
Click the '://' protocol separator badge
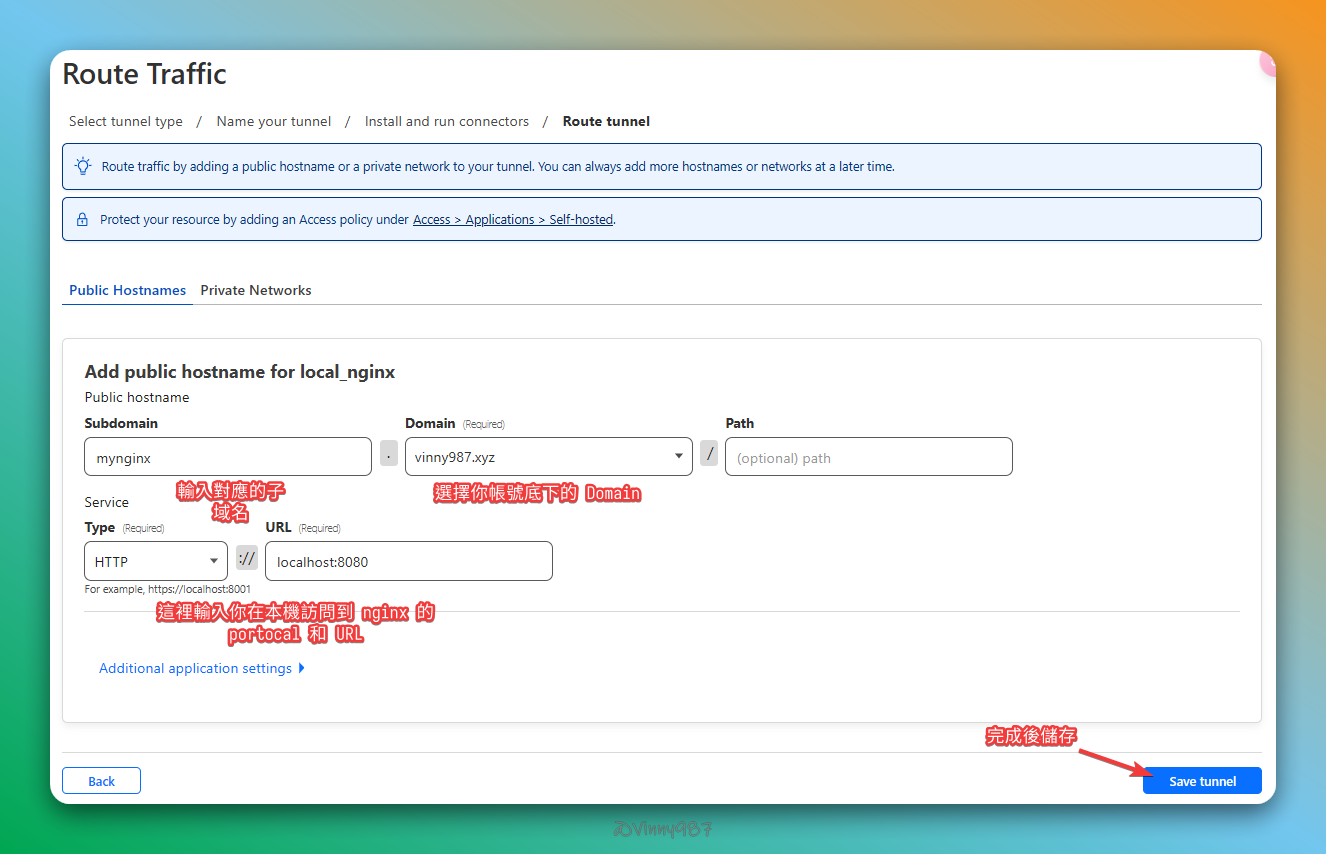247,558
